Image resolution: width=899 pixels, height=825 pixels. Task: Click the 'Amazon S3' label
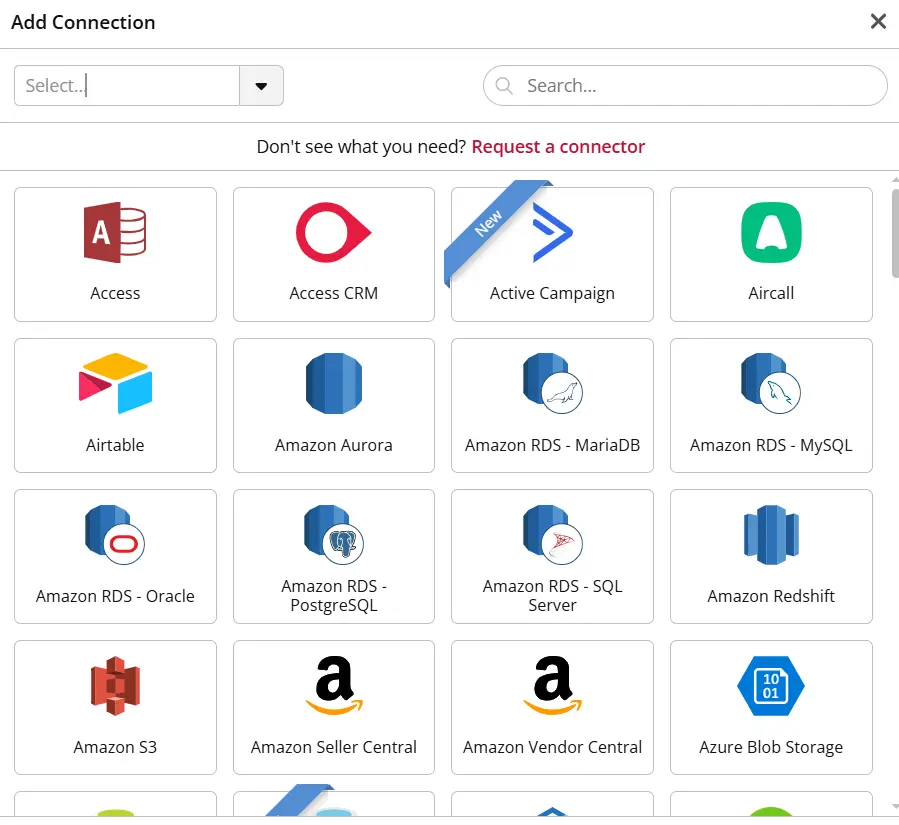click(x=115, y=747)
